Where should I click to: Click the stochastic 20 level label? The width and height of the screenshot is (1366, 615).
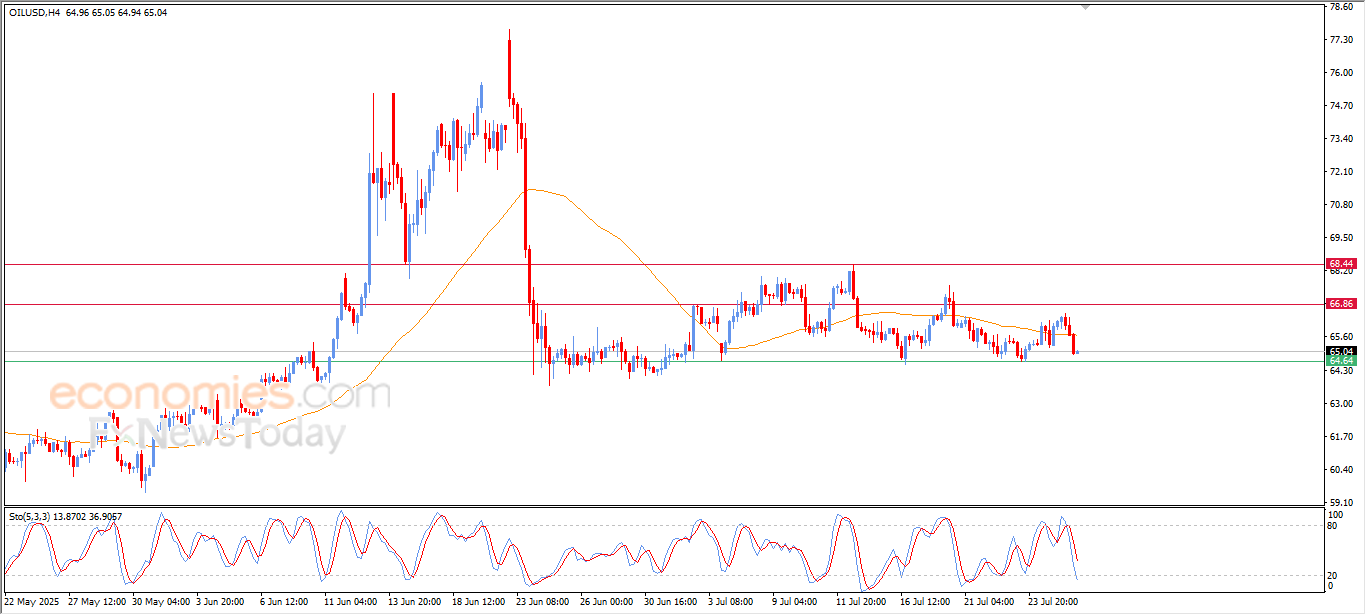pos(1334,575)
